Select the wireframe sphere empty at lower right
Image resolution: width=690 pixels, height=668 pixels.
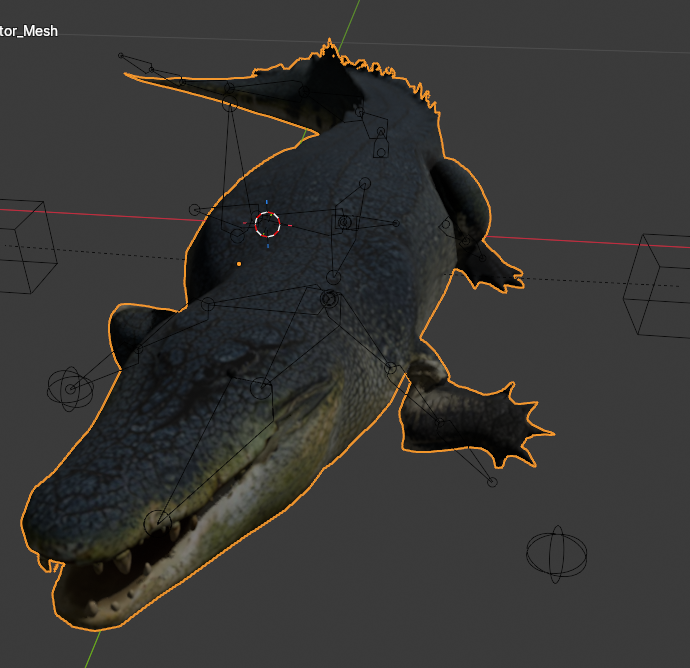[x=557, y=554]
